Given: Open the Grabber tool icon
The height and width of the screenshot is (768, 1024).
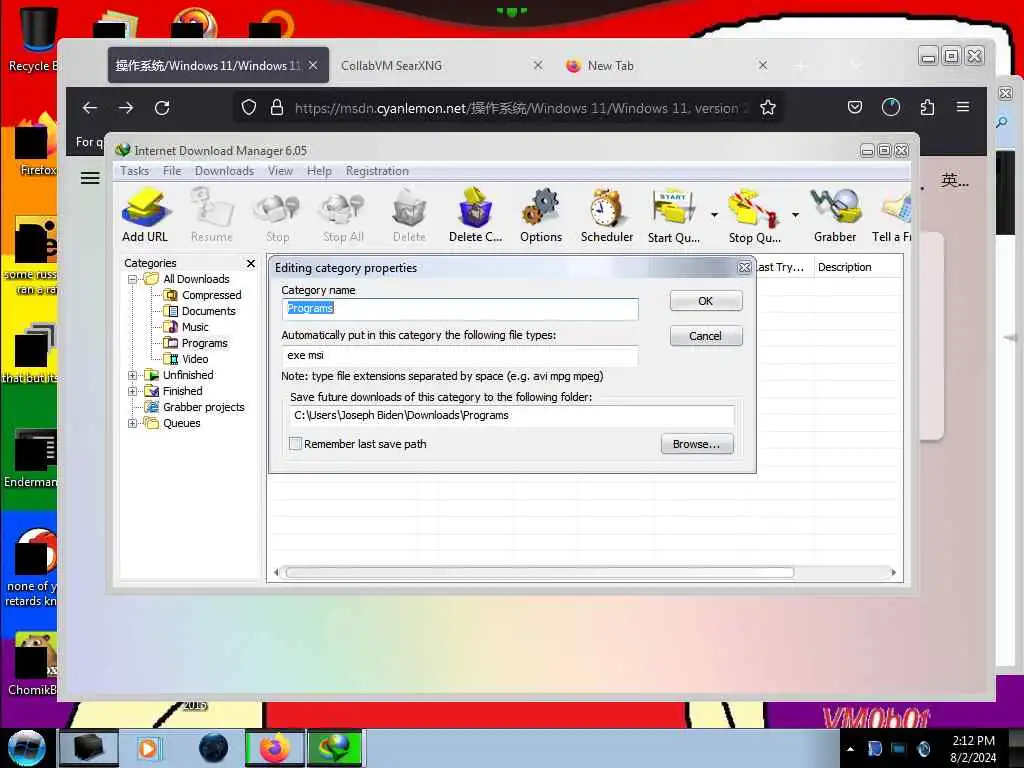Looking at the screenshot, I should pyautogui.click(x=835, y=216).
